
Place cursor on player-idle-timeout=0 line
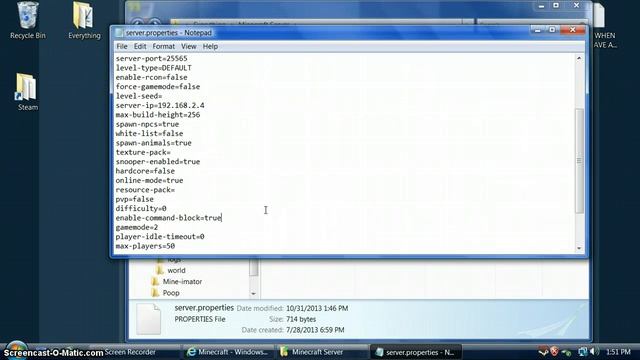[160, 237]
